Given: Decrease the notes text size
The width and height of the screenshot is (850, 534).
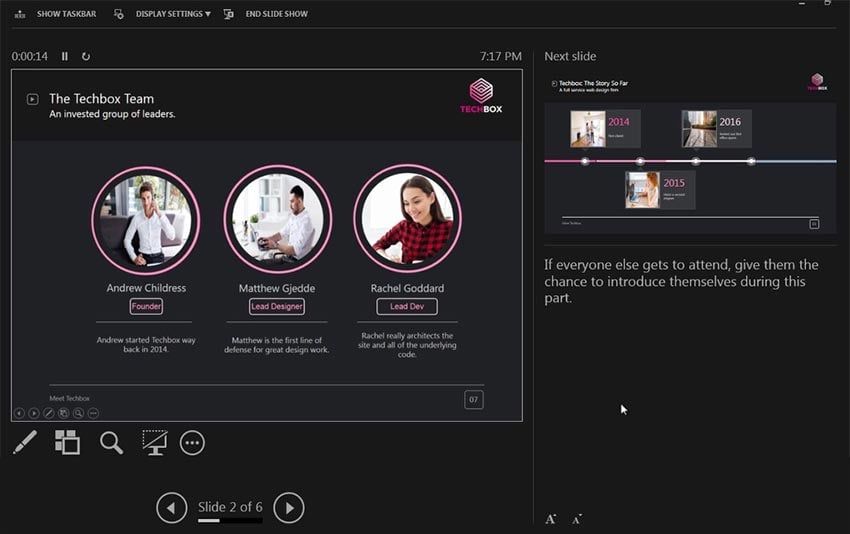Looking at the screenshot, I should 577,519.
